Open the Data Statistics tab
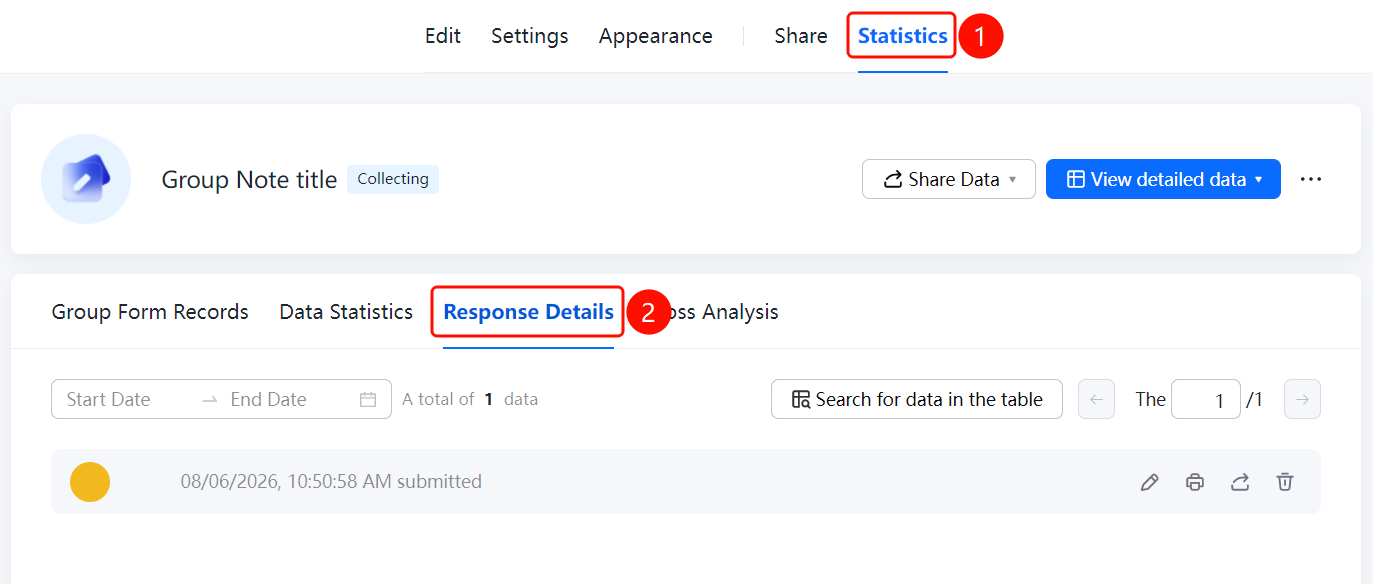The width and height of the screenshot is (1373, 584). pos(346,312)
